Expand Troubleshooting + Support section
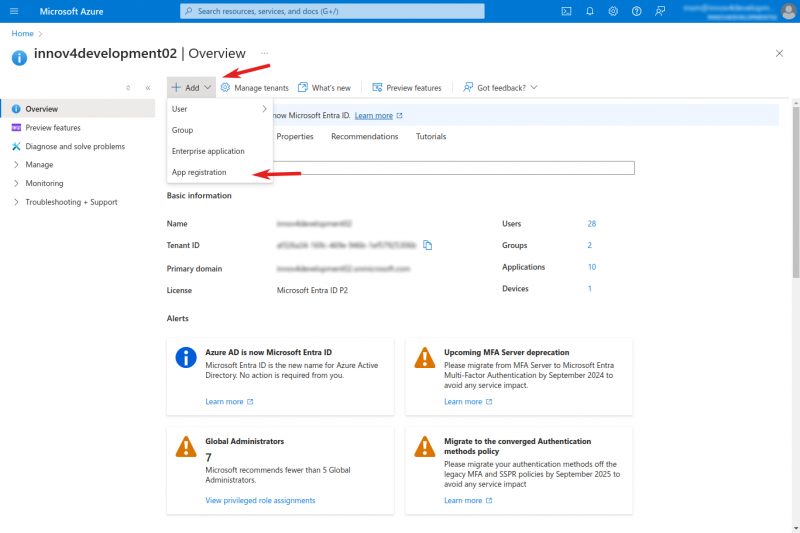800x533 pixels. pos(16,202)
